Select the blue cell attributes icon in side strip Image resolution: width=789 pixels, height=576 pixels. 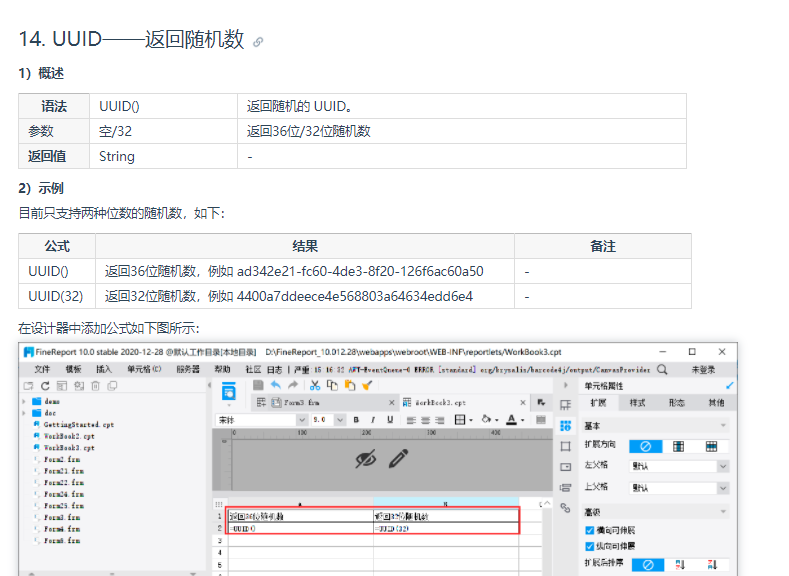click(x=566, y=426)
